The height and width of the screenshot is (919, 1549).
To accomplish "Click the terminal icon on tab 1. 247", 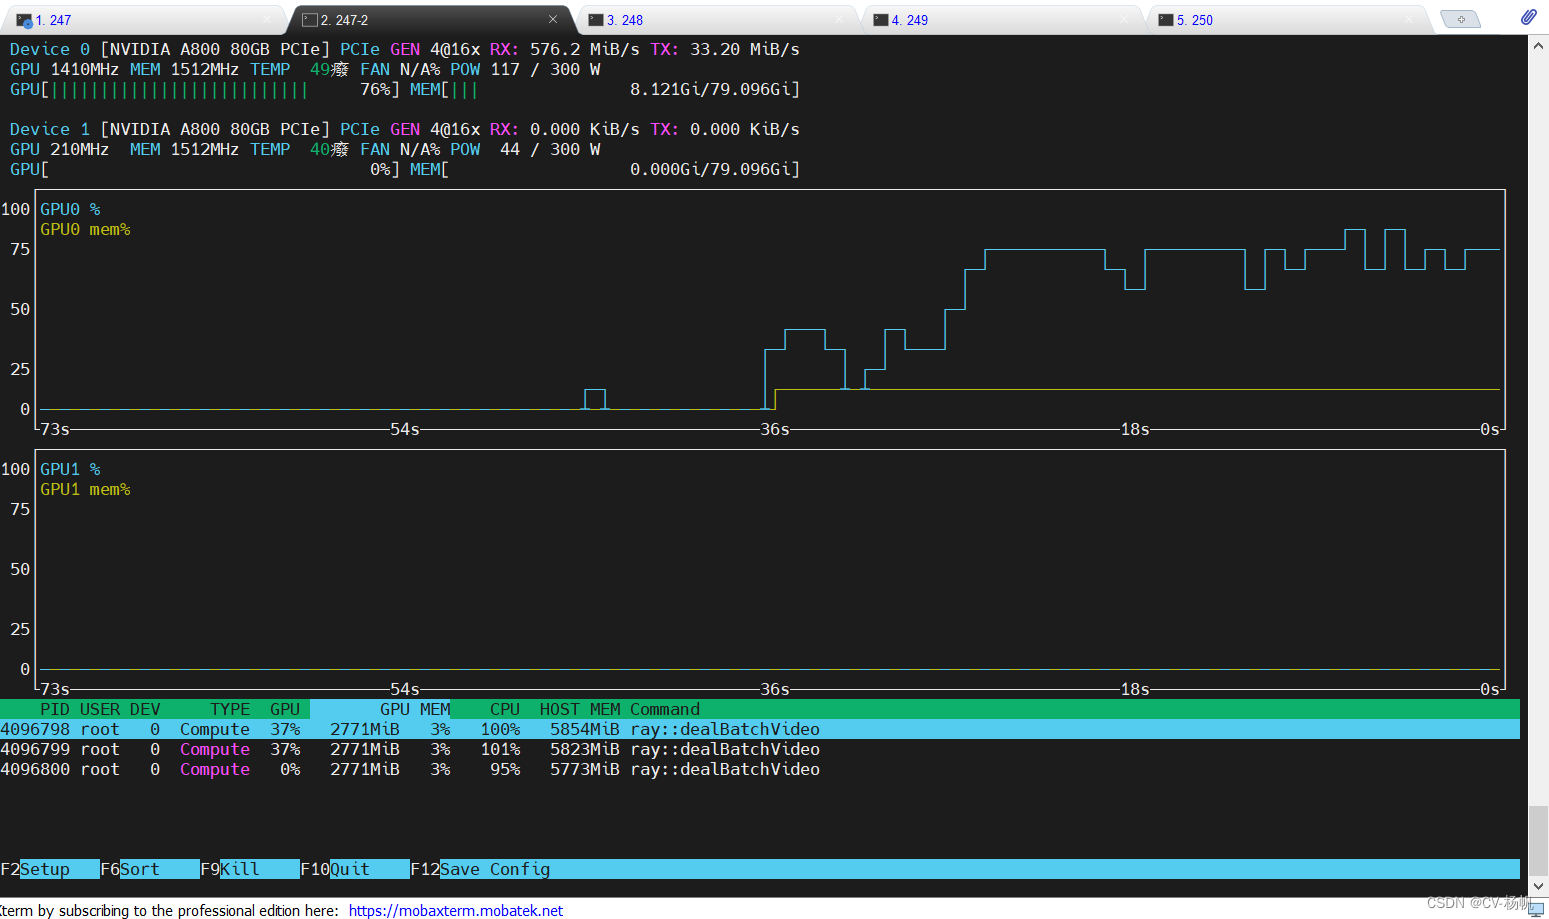I will pyautogui.click(x=25, y=20).
